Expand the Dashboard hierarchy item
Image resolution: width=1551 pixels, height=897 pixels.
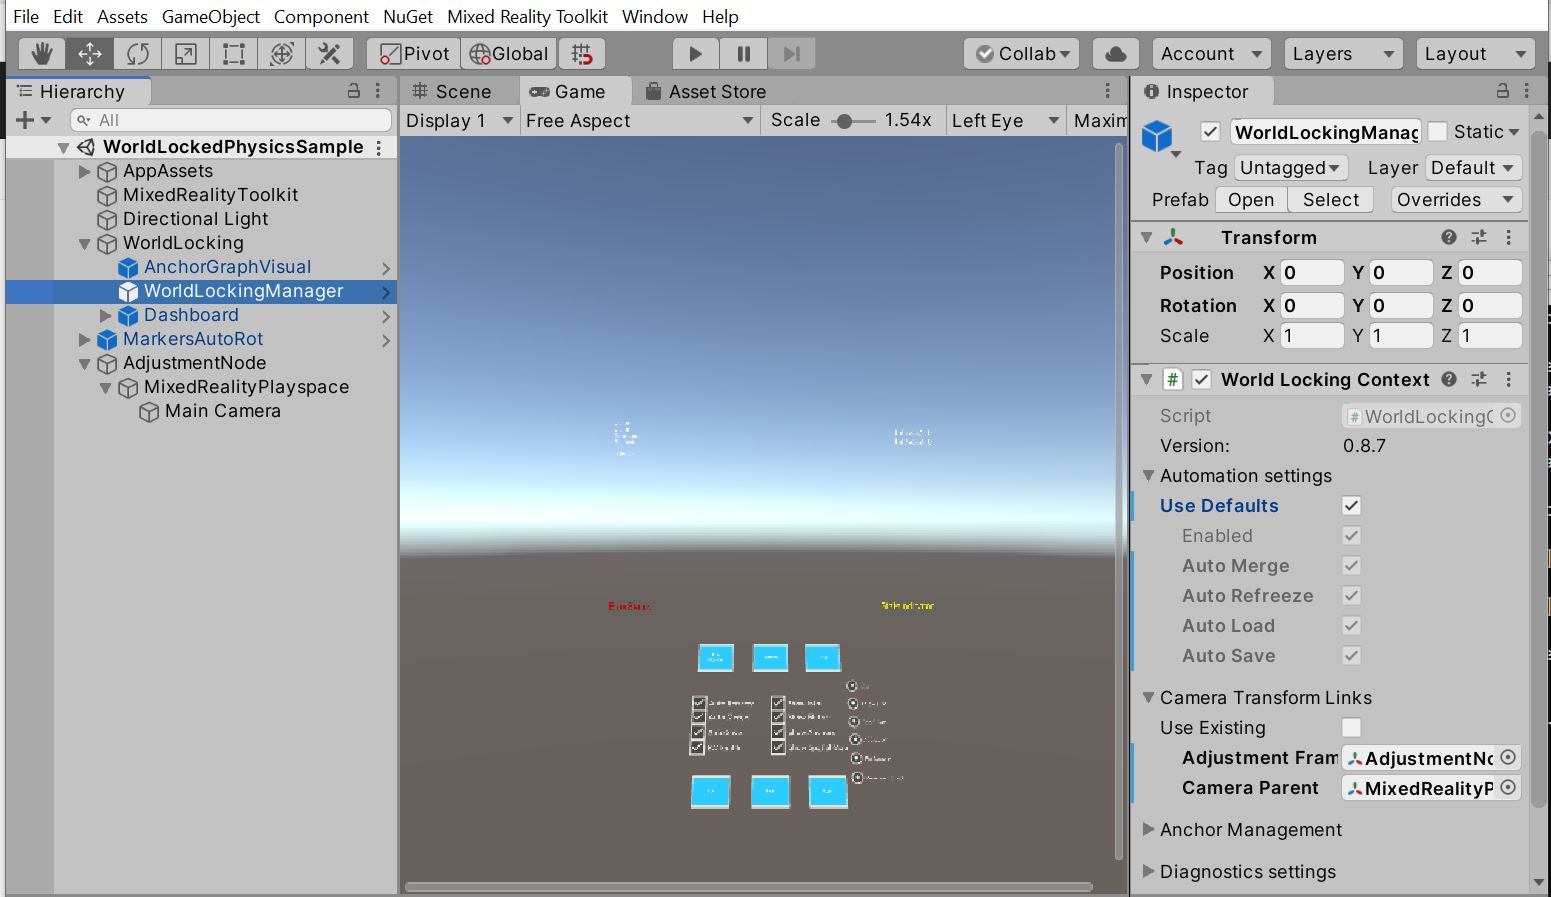tap(104, 315)
